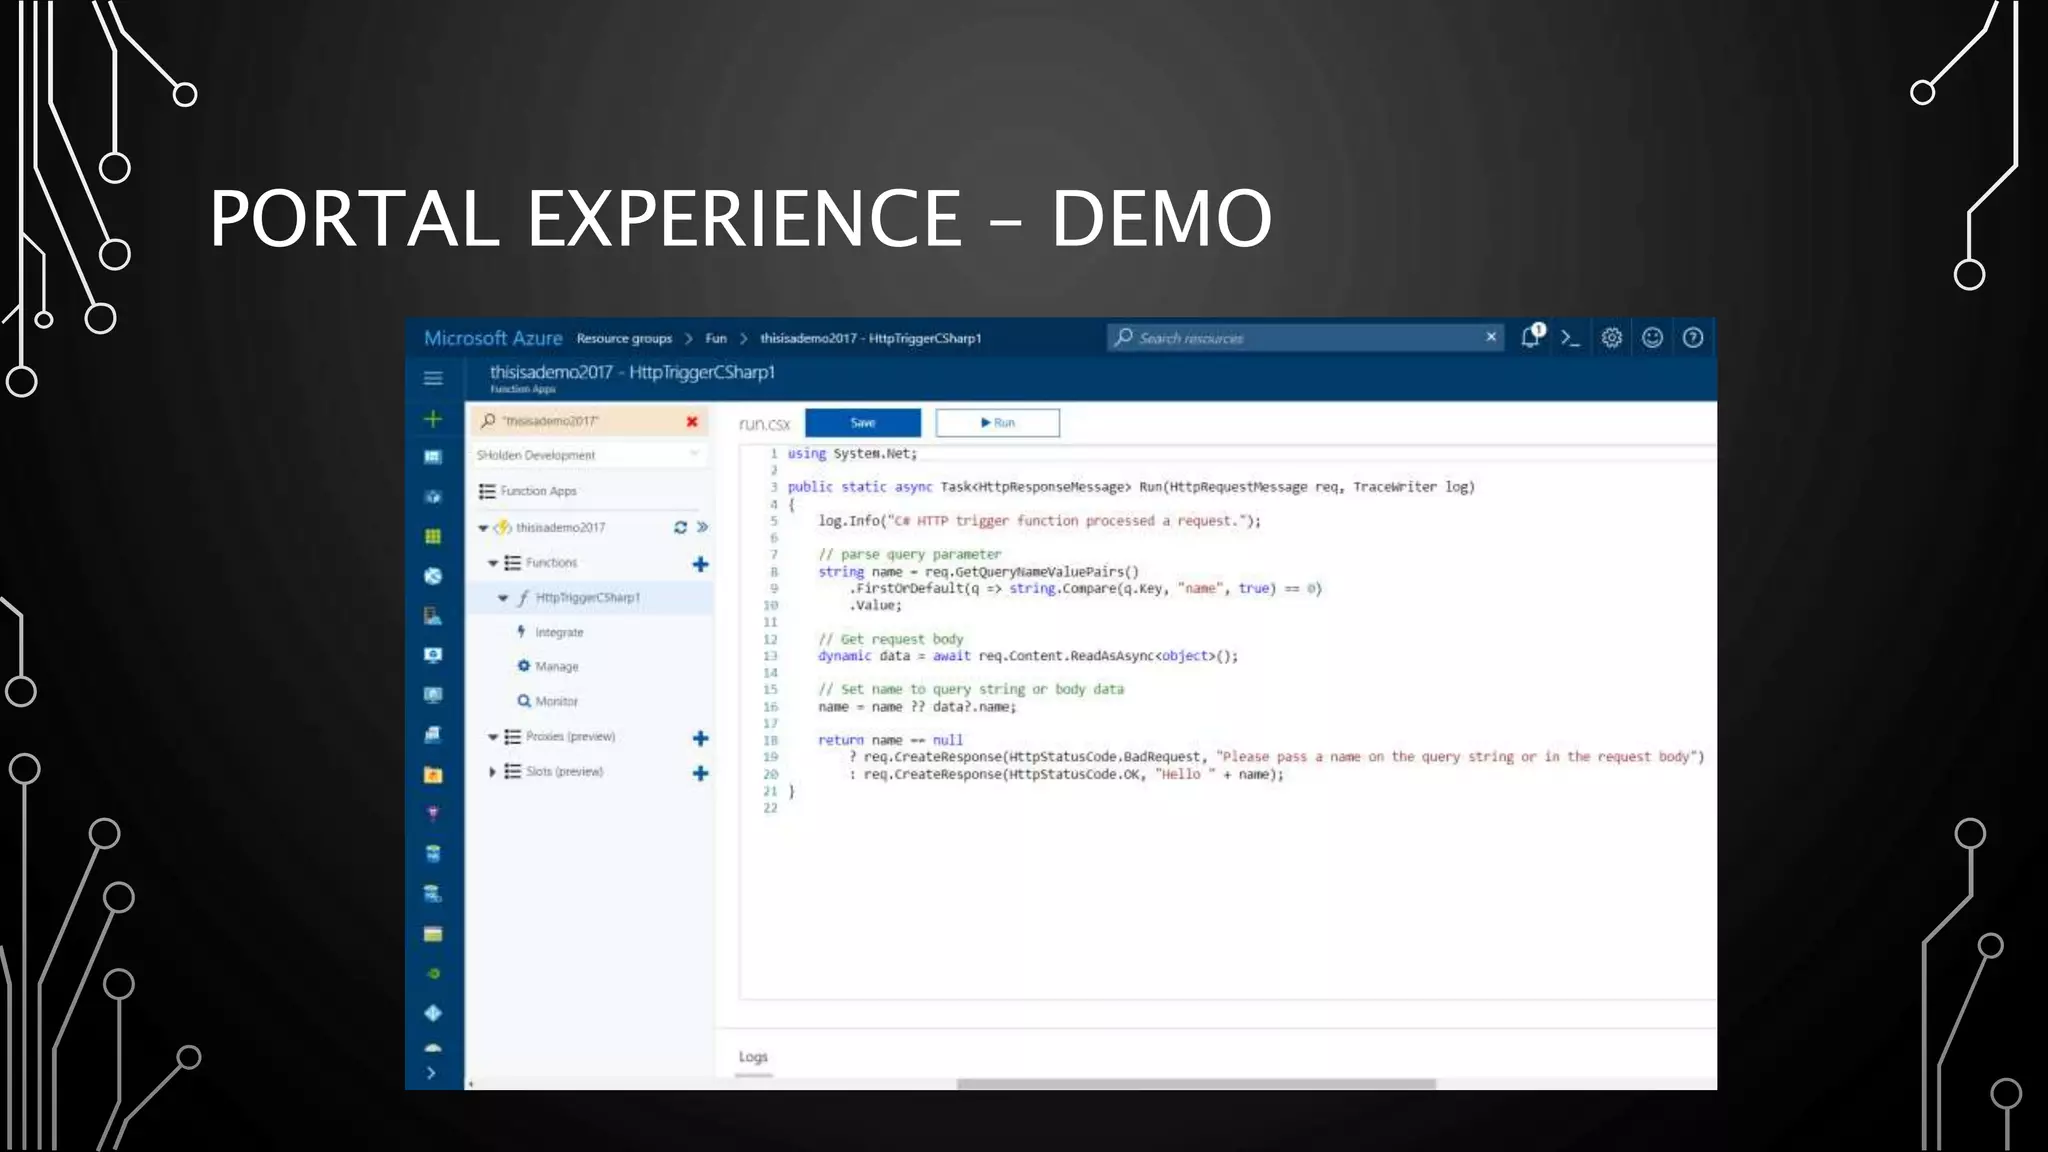Select the thisisademo2017 app name
This screenshot has height=1152, width=2048.
coord(560,527)
